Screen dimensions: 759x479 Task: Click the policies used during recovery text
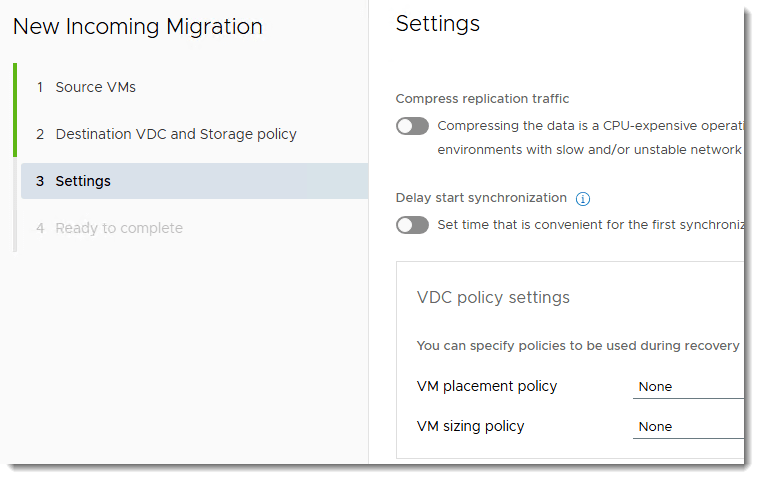(x=577, y=346)
